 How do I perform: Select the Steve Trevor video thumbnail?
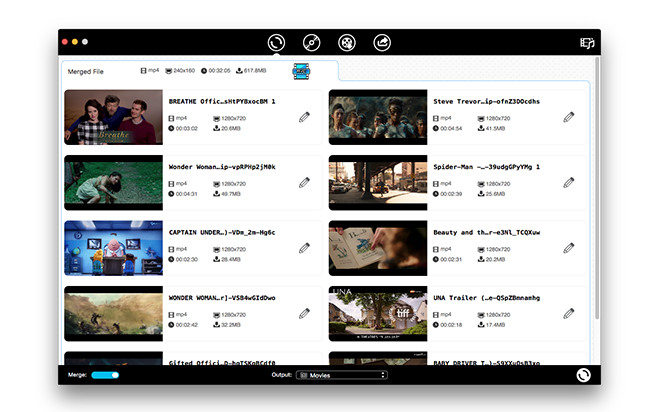click(x=378, y=117)
